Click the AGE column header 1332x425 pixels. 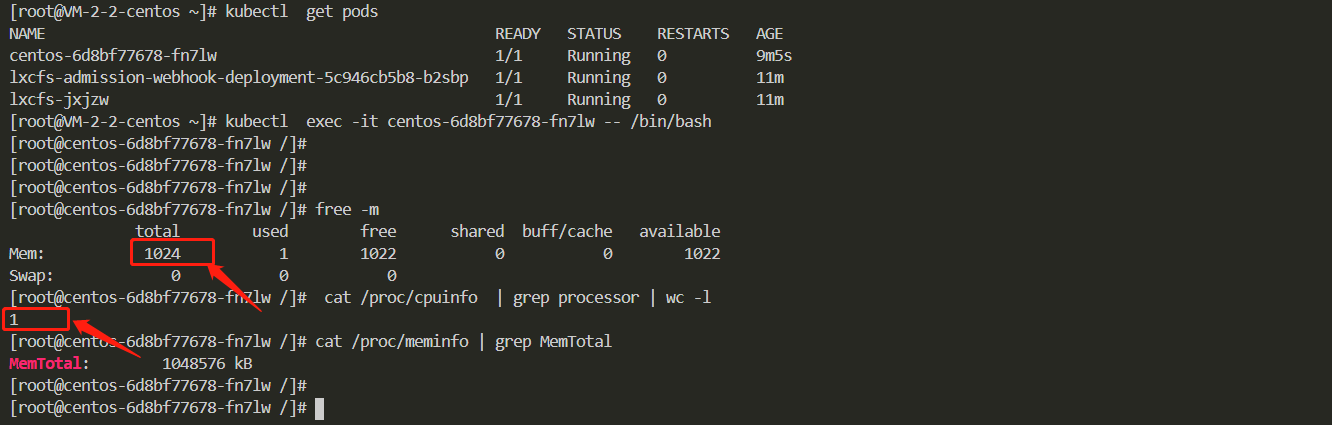tap(770, 34)
